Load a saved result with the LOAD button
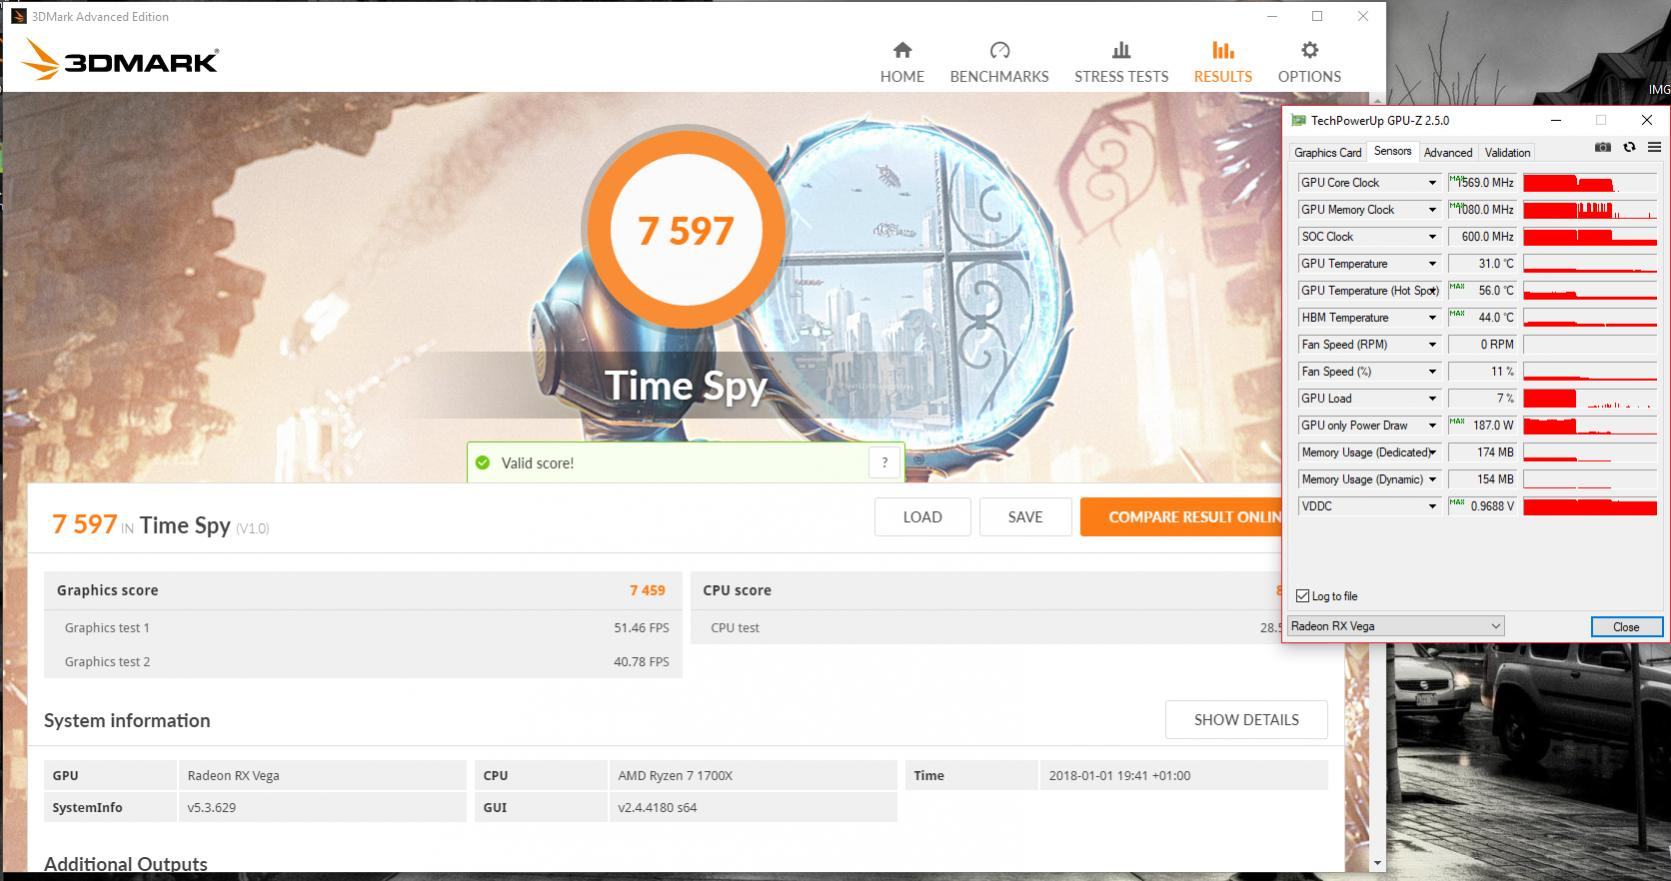Viewport: 1671px width, 881px height. pyautogui.click(x=922, y=517)
